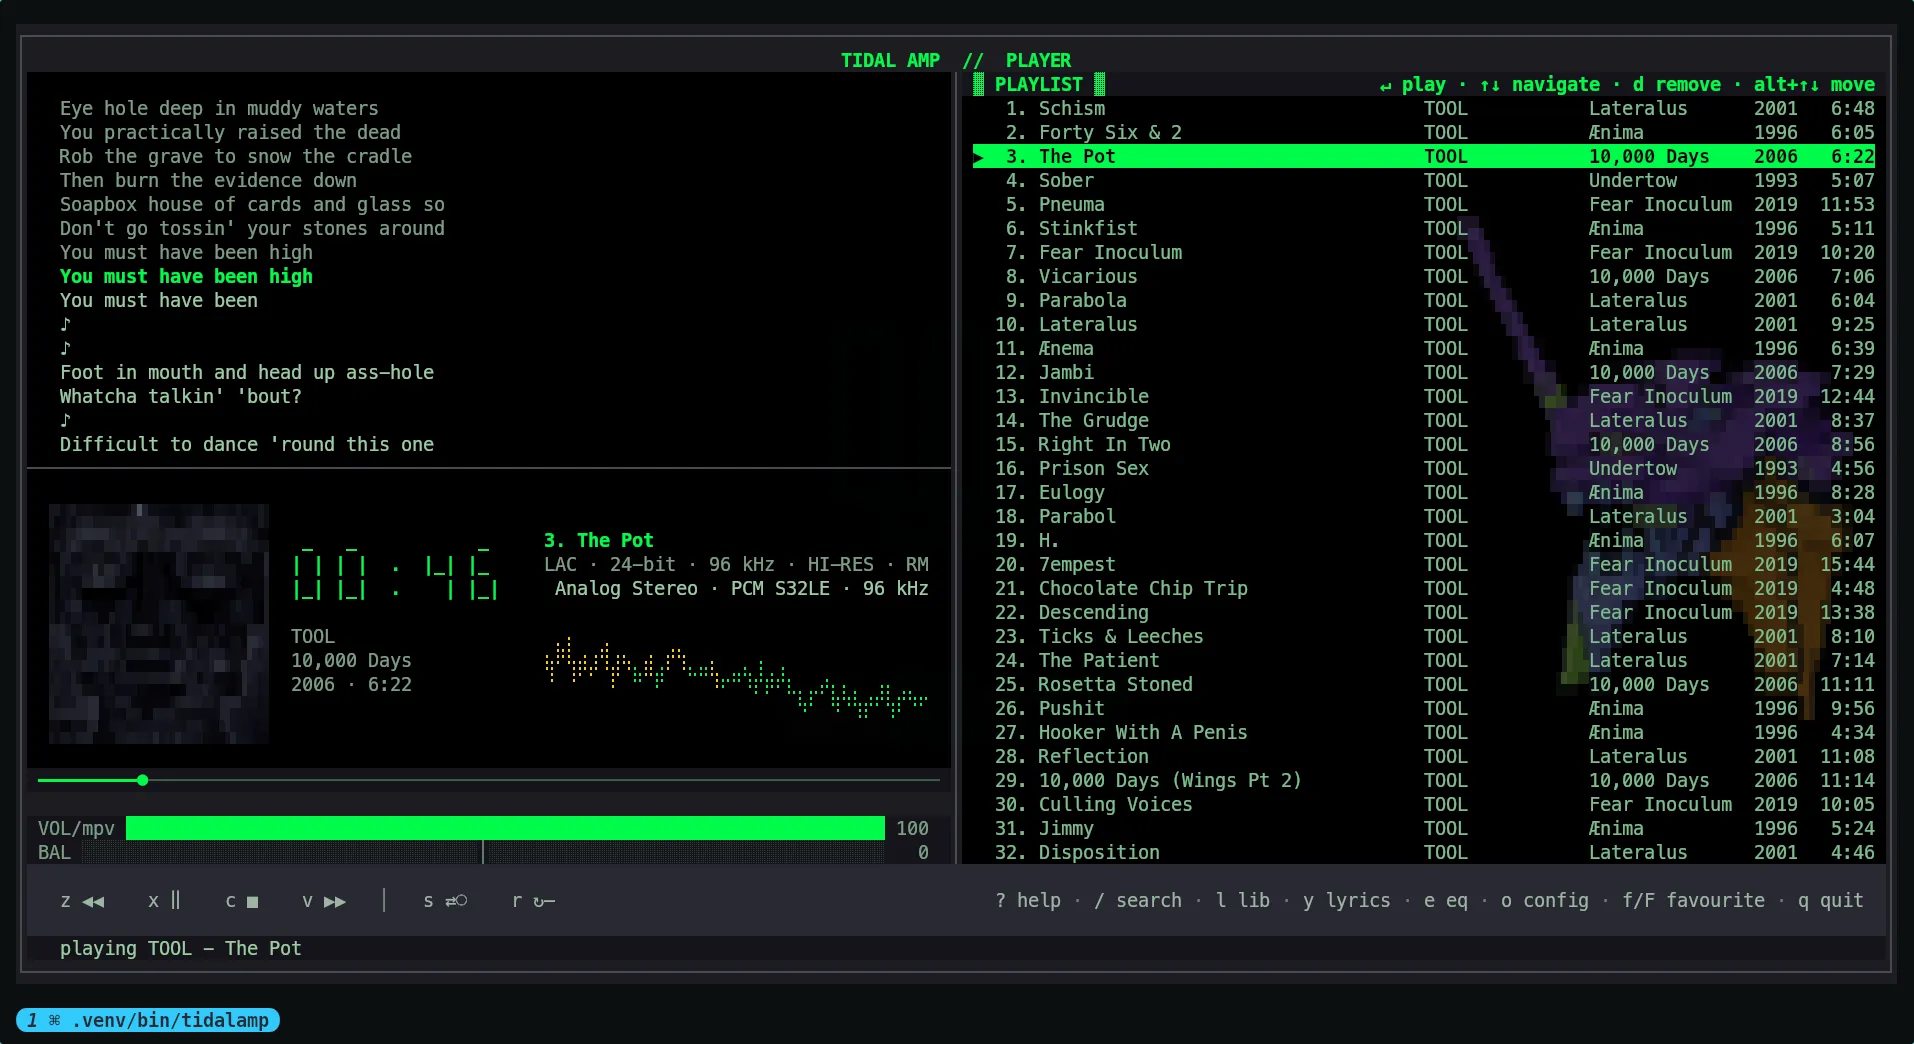Image resolution: width=1914 pixels, height=1044 pixels.
Task: Select playlist track 10. Lateralus
Action: click(1424, 325)
